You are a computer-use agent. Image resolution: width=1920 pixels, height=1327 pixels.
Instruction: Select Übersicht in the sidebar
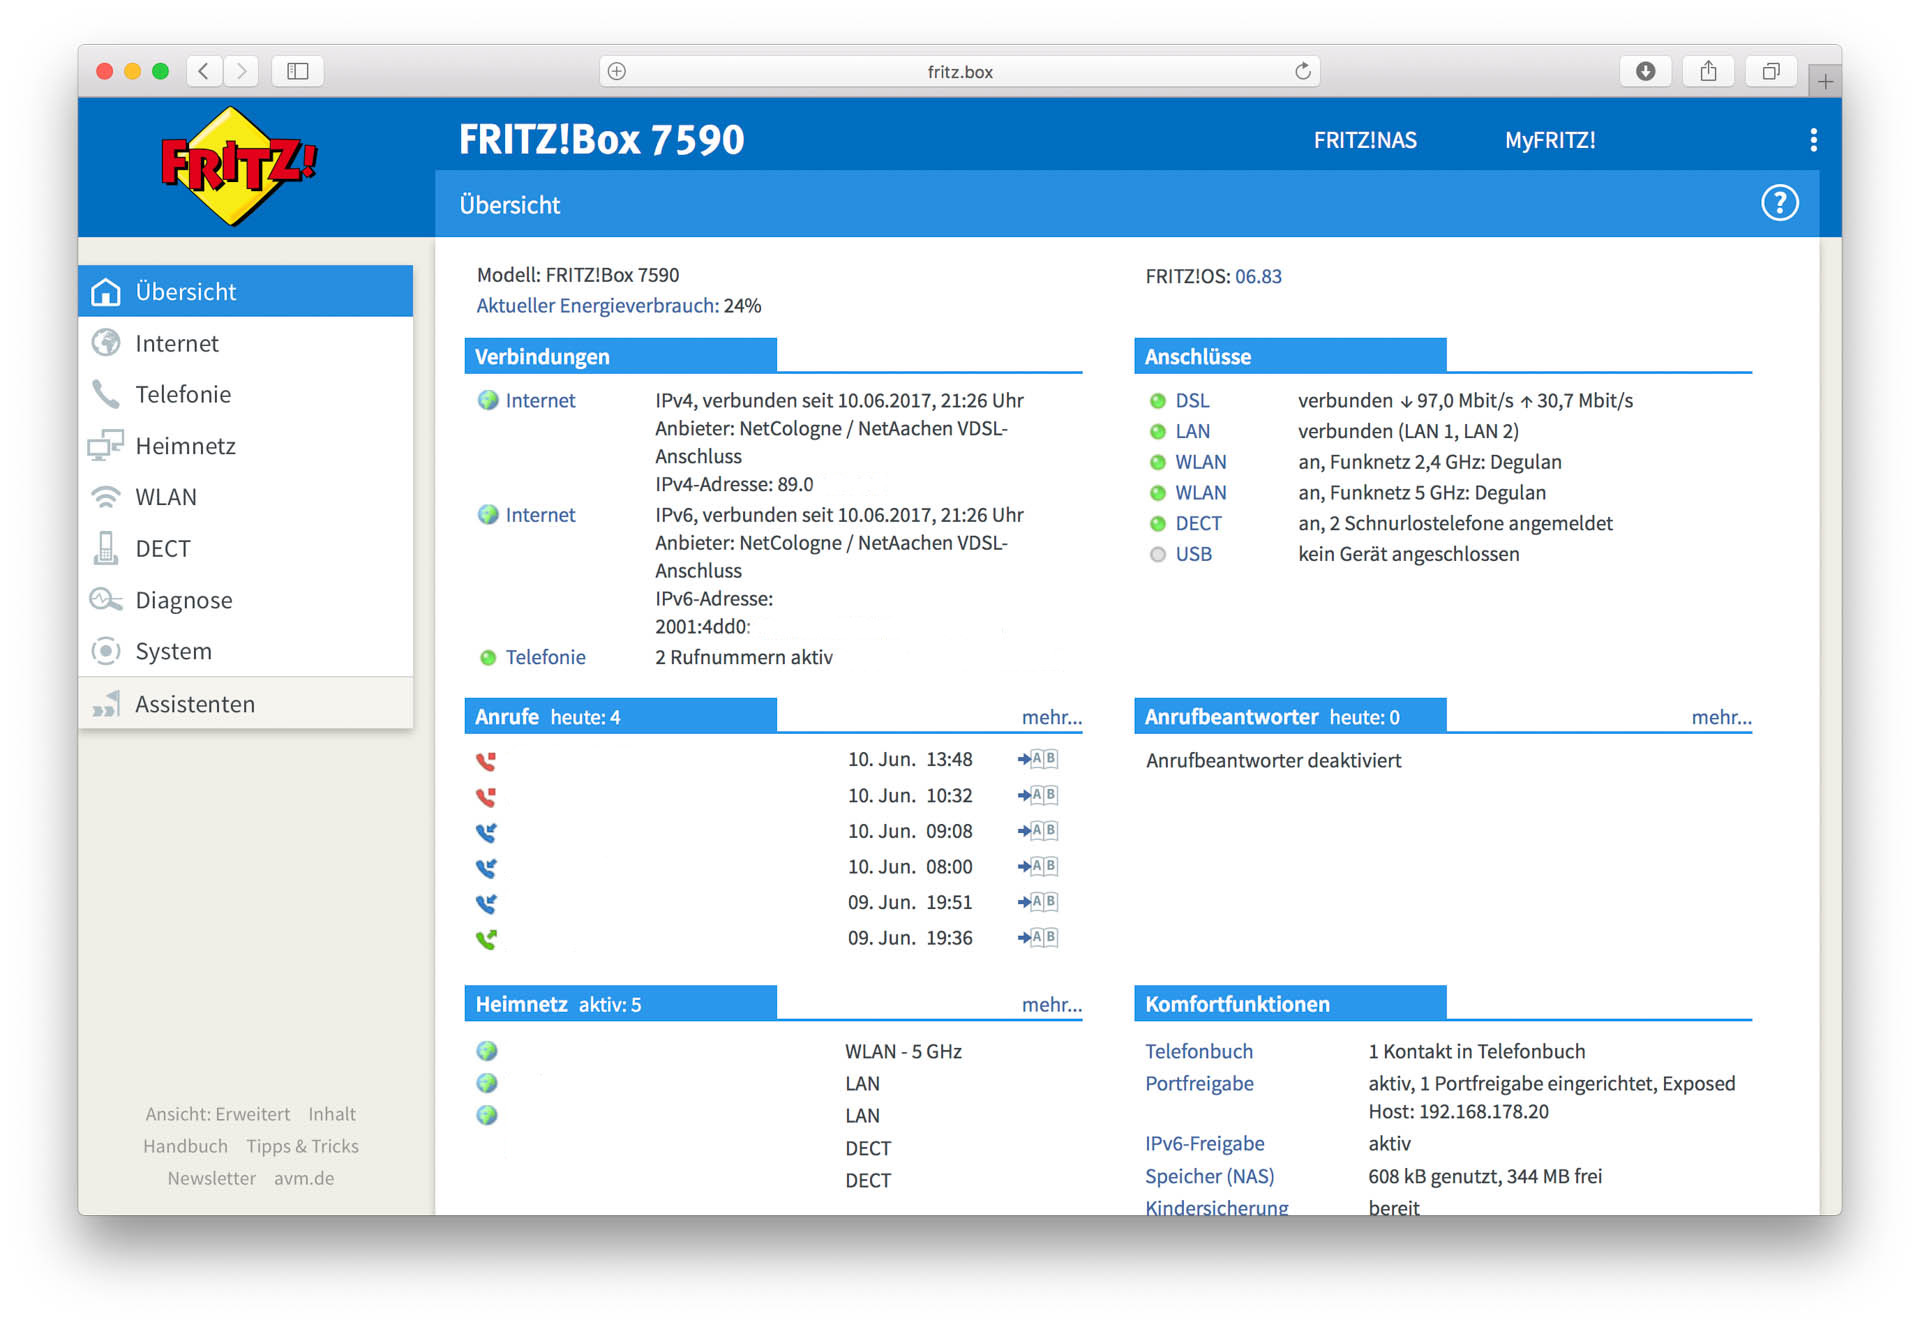coord(245,291)
